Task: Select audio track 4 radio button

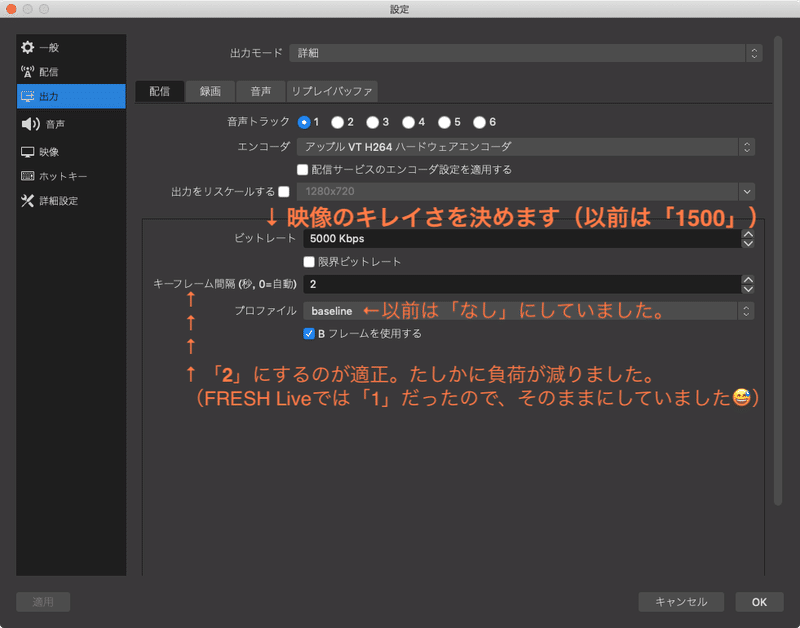Action: pyautogui.click(x=408, y=122)
